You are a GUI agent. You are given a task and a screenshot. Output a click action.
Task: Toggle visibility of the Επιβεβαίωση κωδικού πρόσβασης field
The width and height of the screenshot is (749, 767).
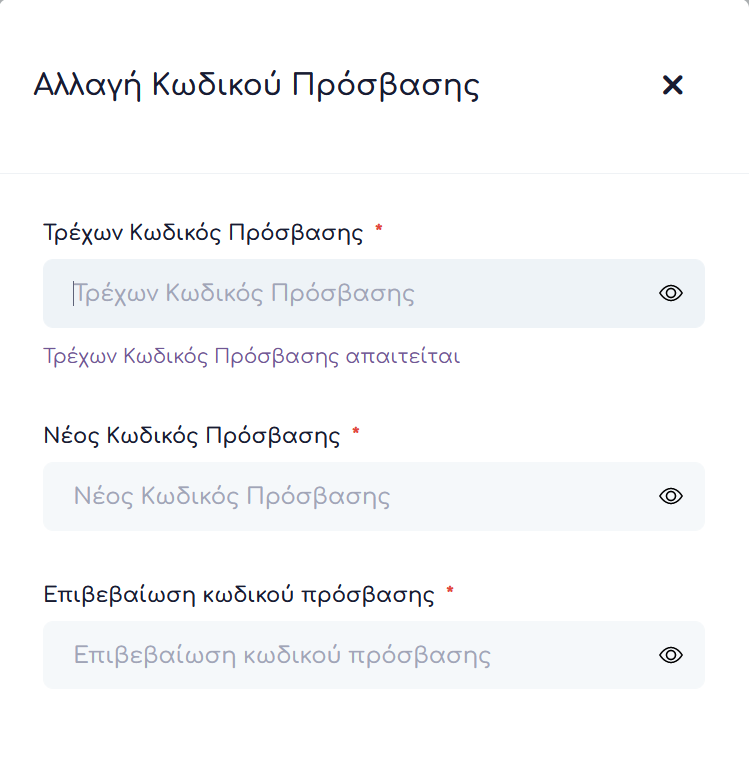click(x=671, y=655)
